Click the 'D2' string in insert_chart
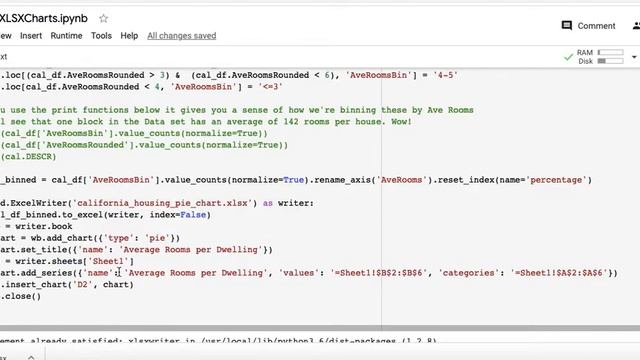Viewport: 640px width, 360px height. coord(82,284)
